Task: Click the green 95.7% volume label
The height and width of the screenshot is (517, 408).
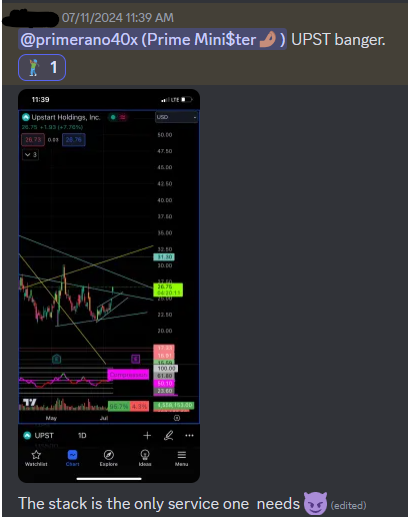Action: coord(119,406)
